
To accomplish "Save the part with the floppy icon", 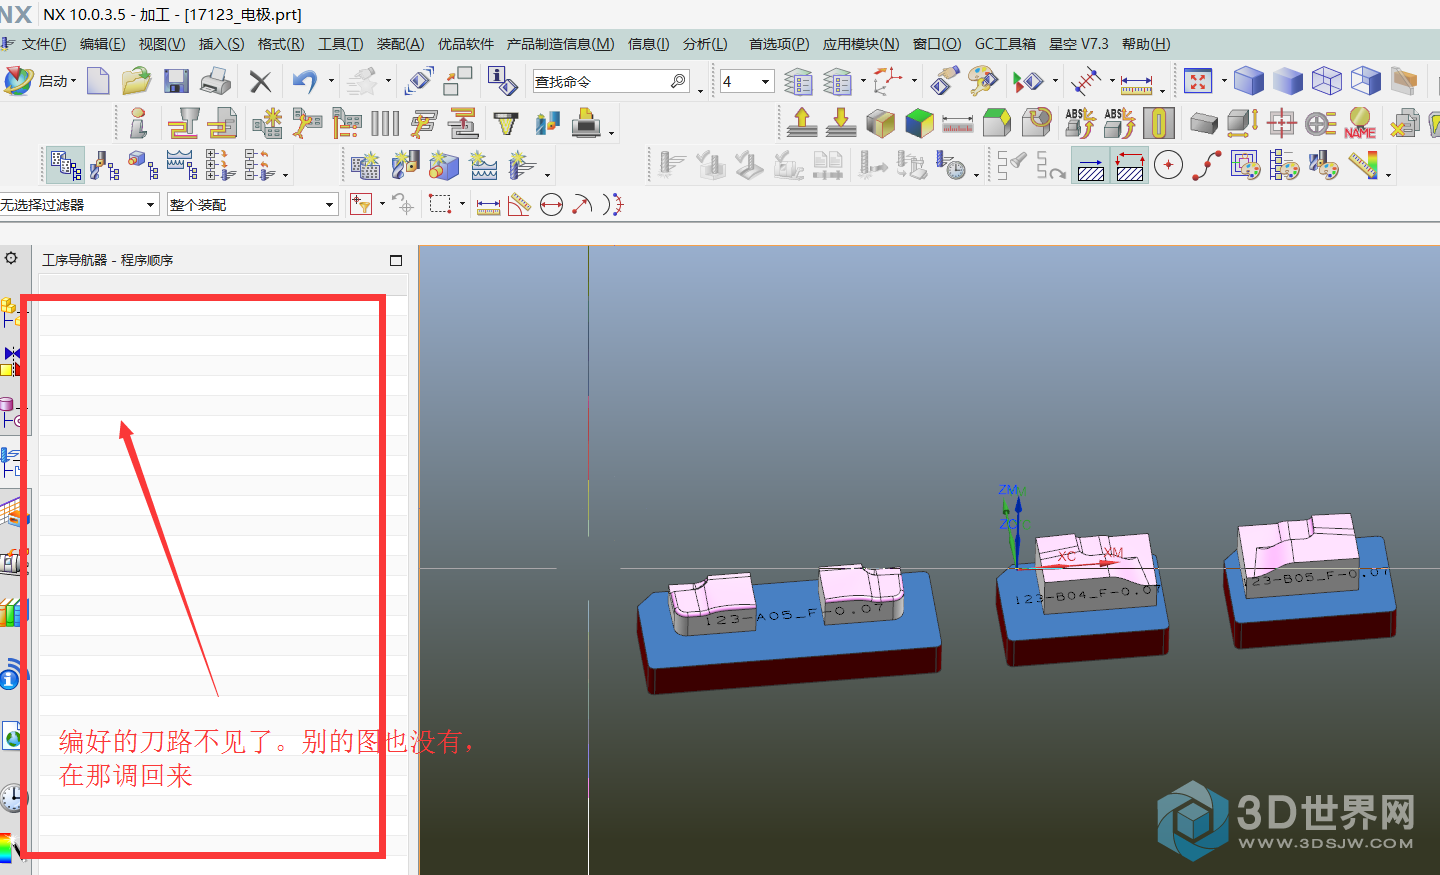I will click(176, 81).
